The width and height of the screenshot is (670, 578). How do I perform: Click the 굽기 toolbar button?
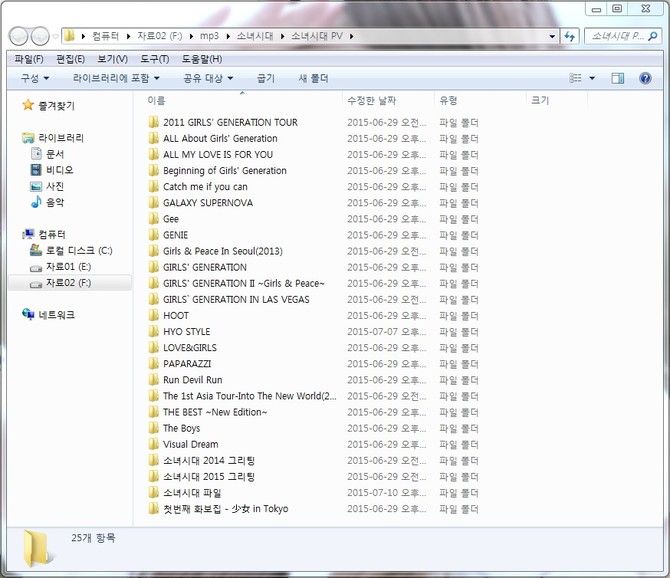coord(265,78)
